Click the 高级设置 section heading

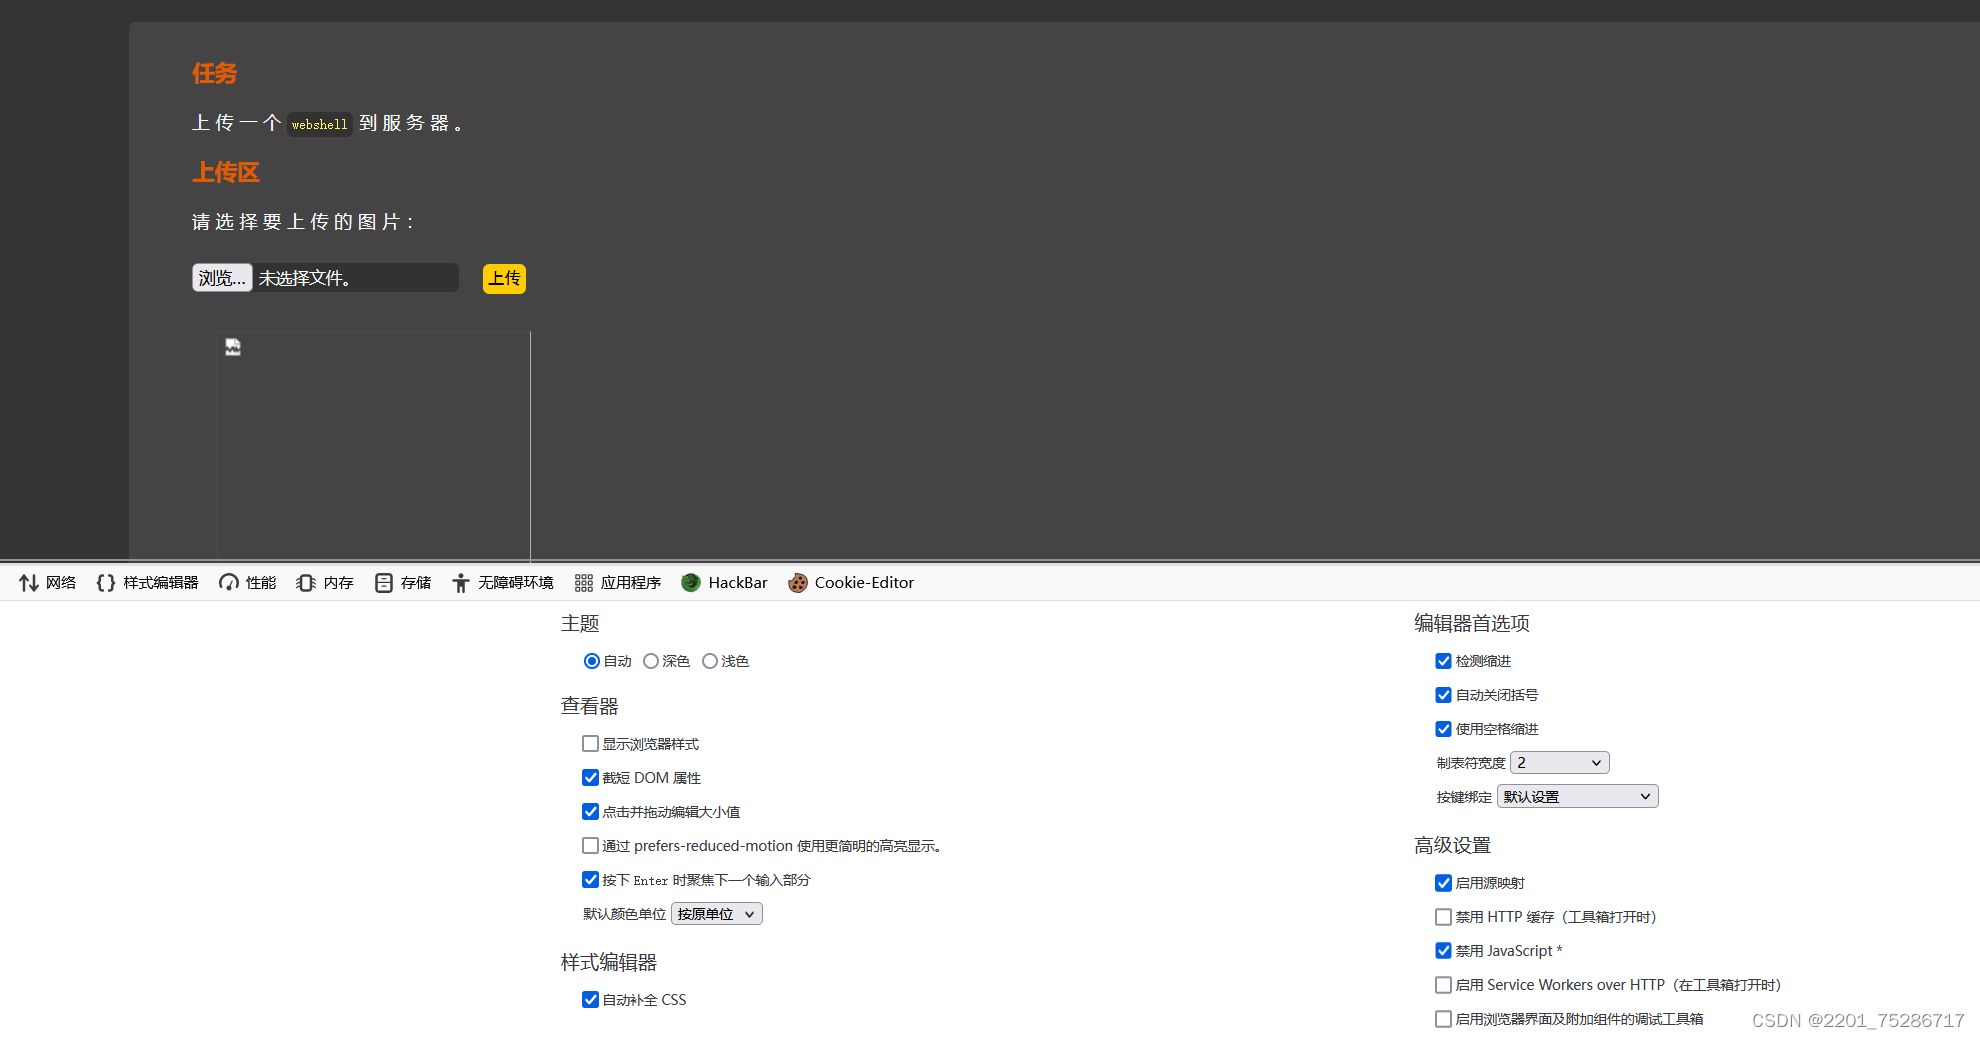tap(1452, 846)
